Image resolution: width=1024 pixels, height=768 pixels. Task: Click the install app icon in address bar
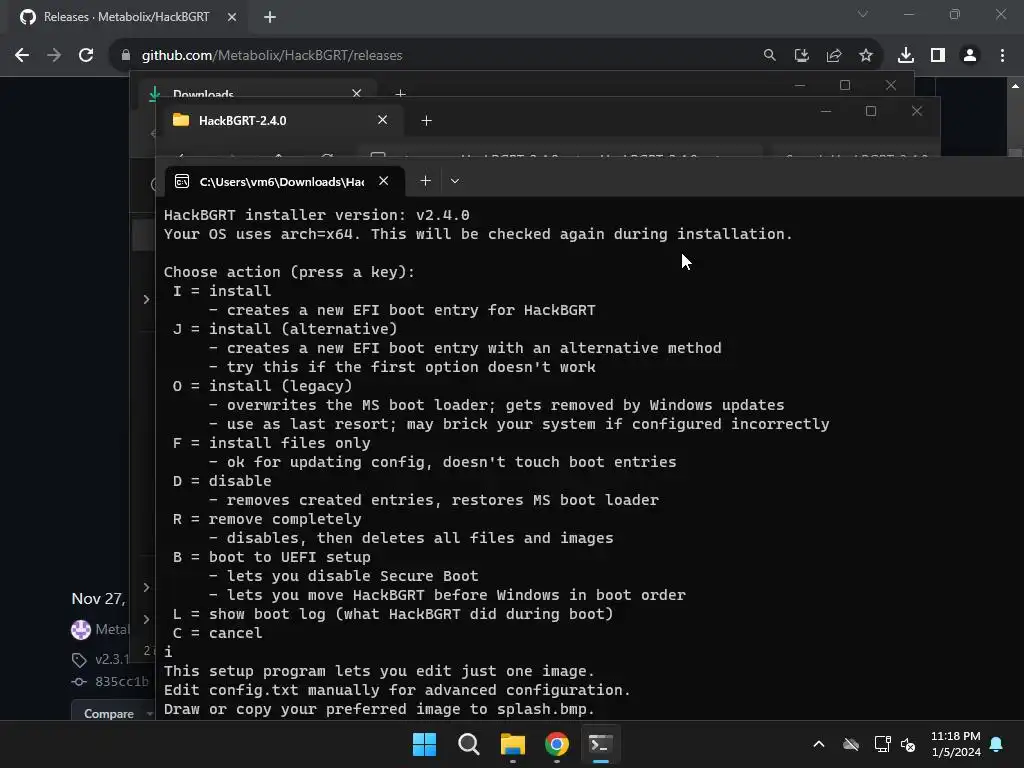[801, 56]
